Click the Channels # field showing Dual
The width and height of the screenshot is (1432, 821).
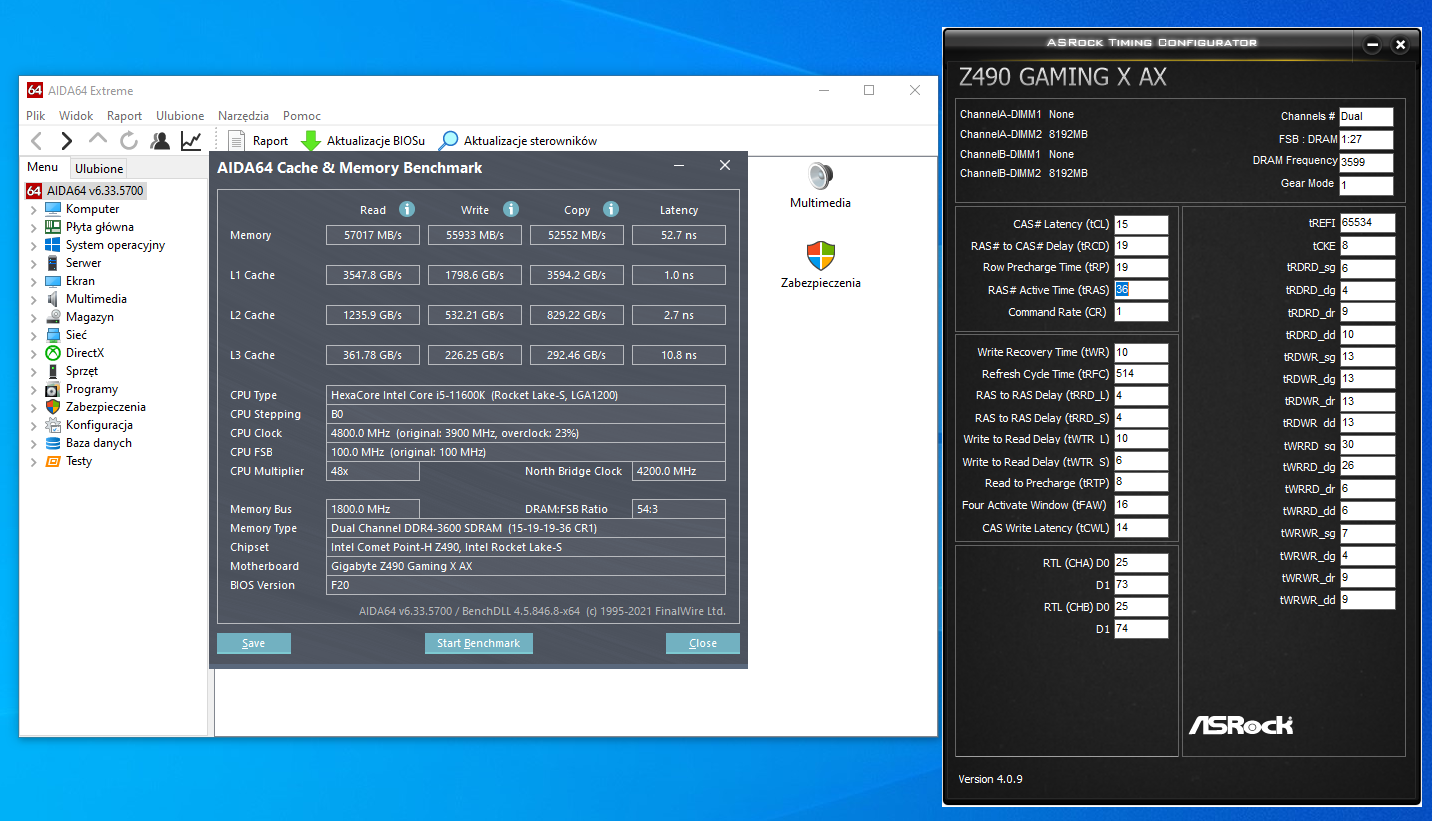1366,117
